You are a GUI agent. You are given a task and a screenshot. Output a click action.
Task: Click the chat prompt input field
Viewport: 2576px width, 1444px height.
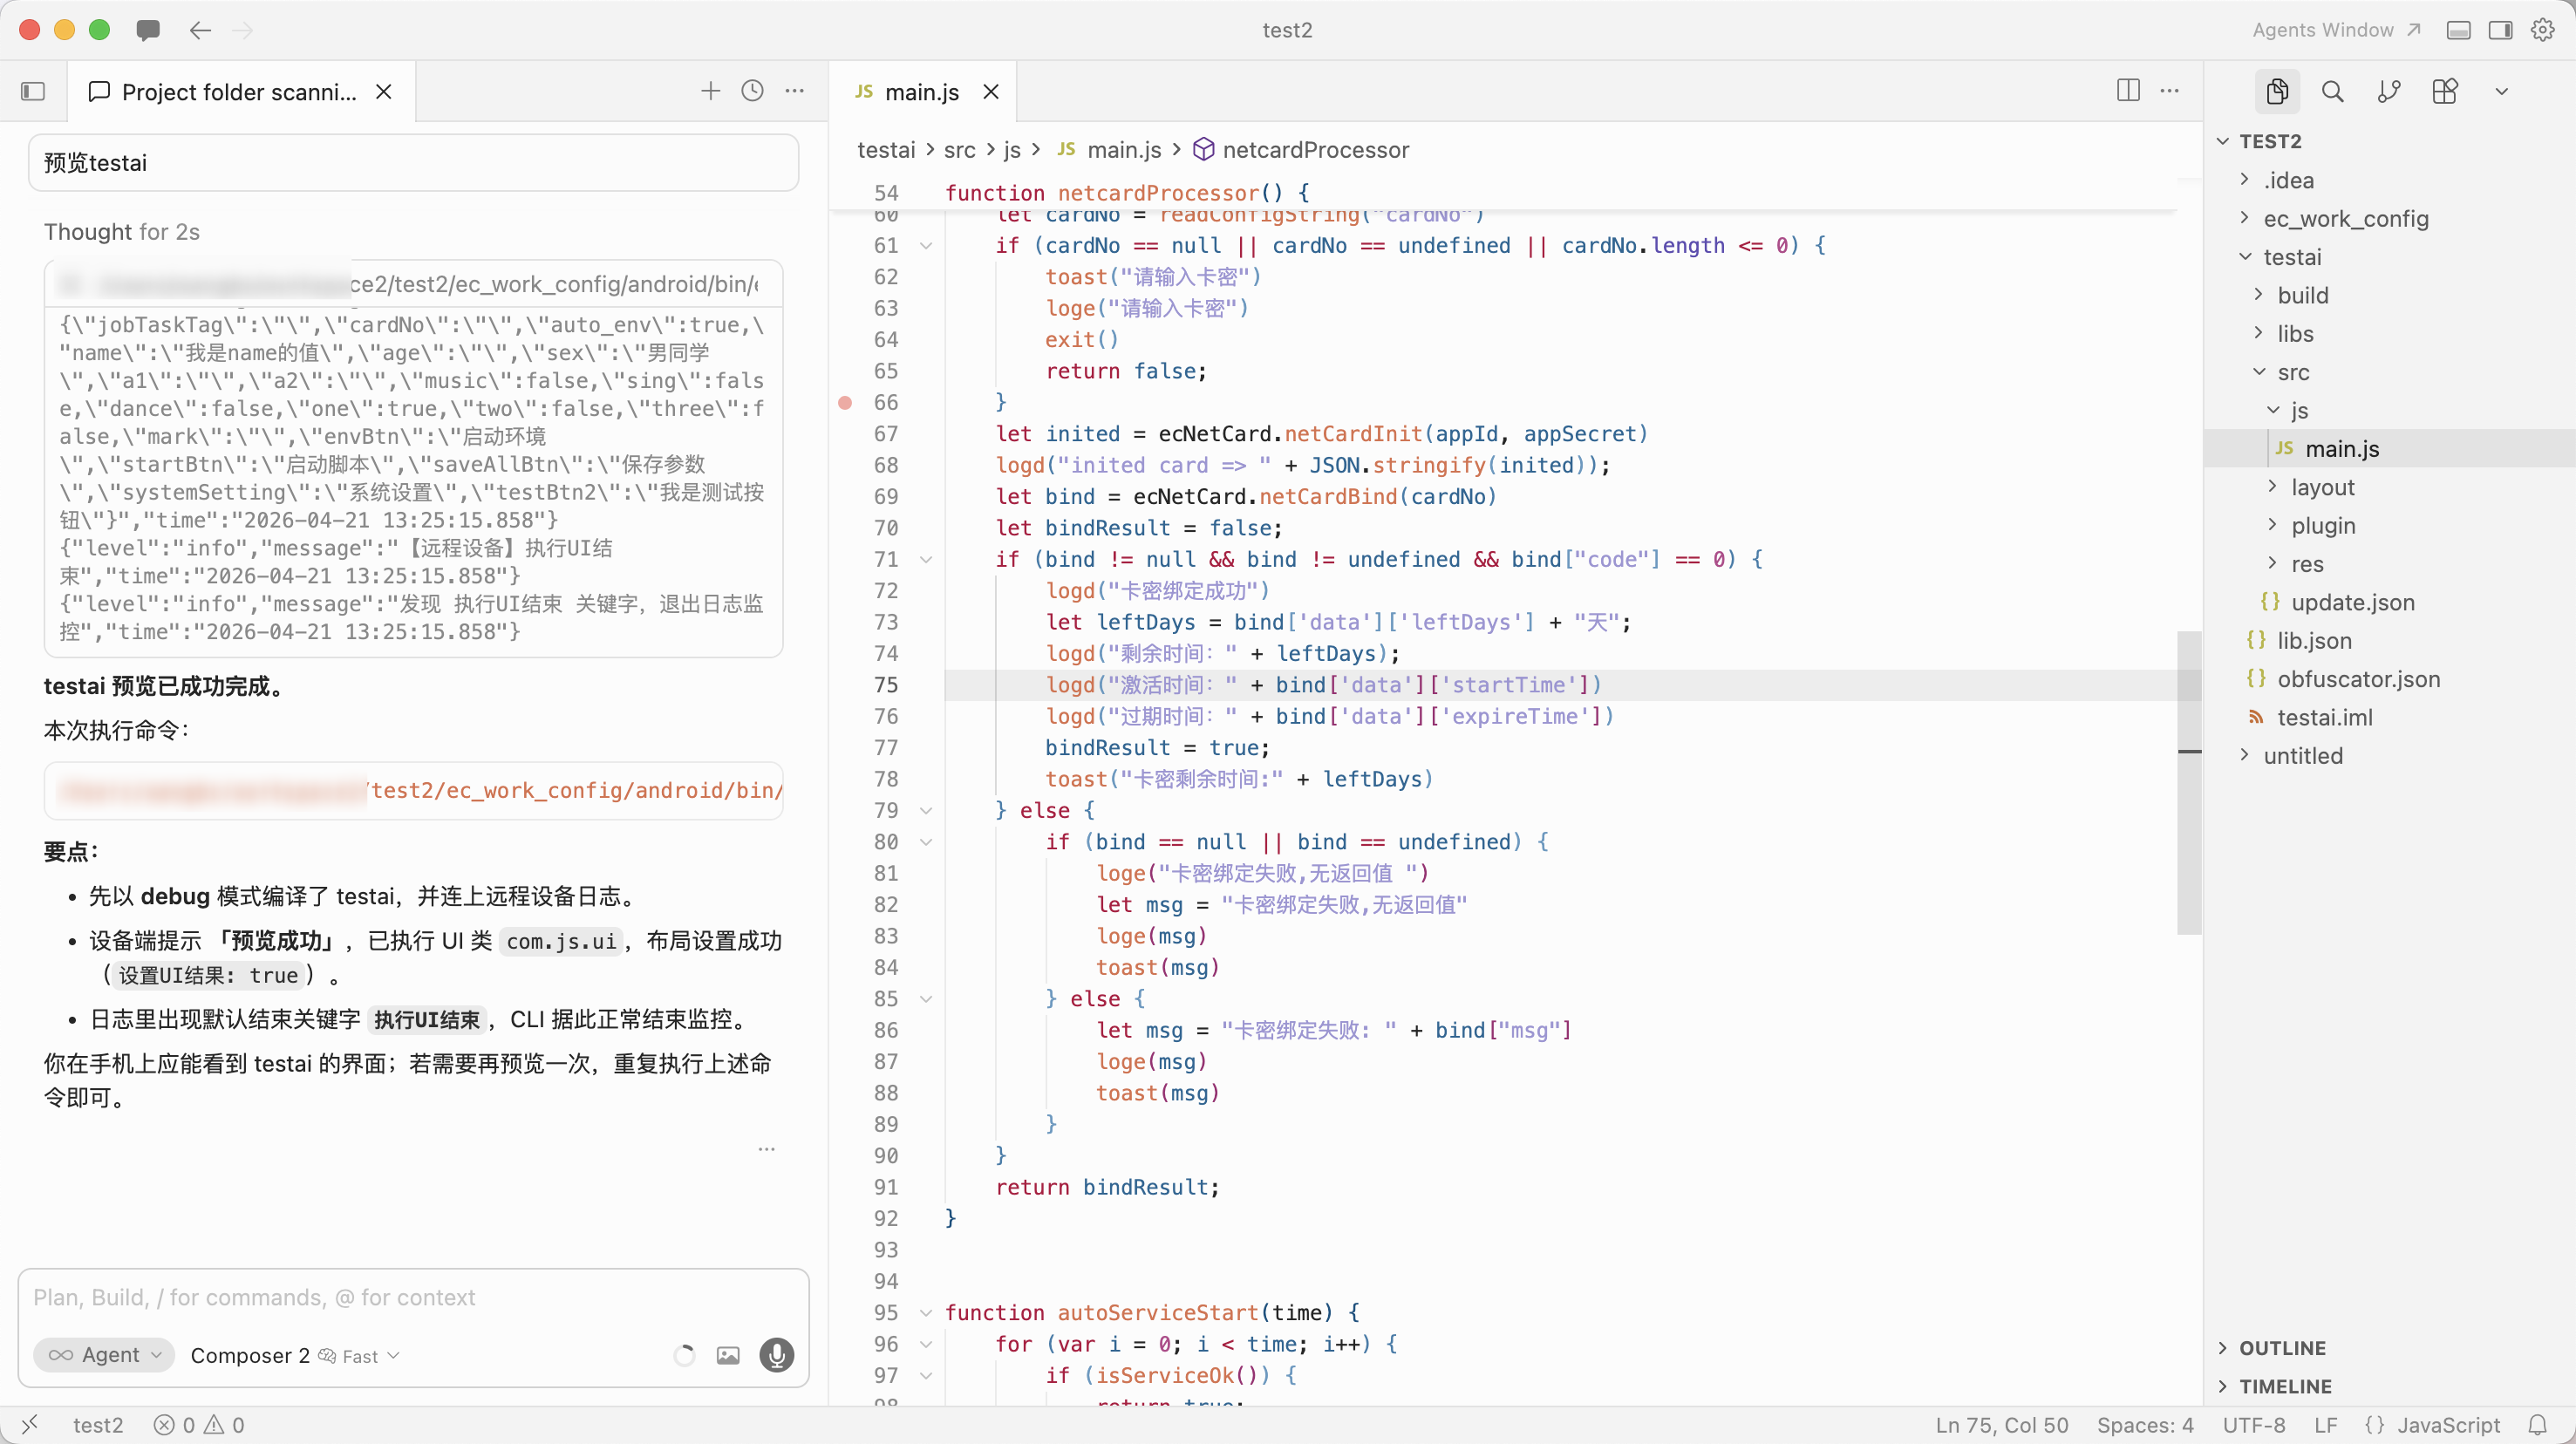(412, 1298)
